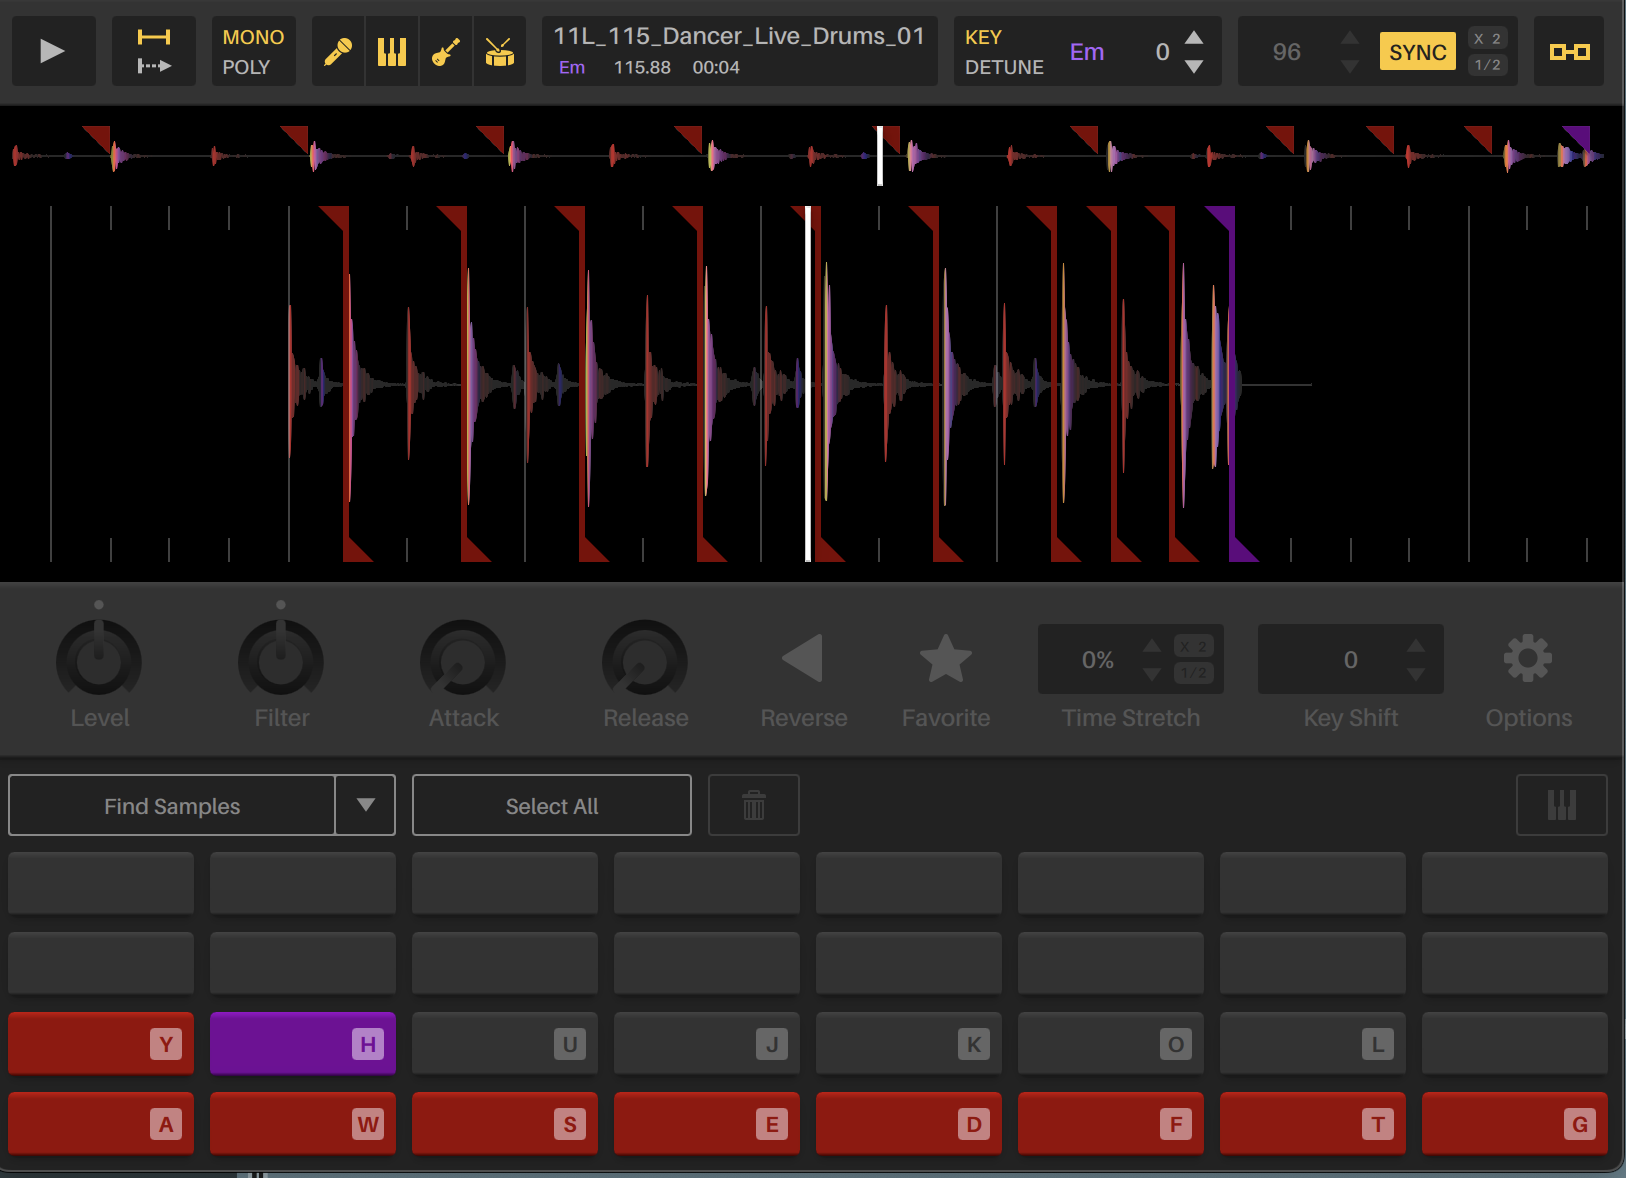The width and height of the screenshot is (1626, 1178).
Task: Trigger the red D pad
Action: pos(909,1124)
